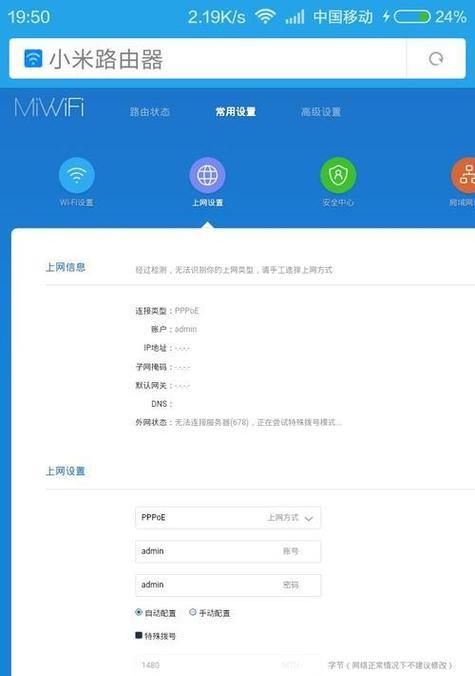This screenshot has height=676, width=475.
Task: Tap the battery indicator in status bar
Action: click(412, 17)
